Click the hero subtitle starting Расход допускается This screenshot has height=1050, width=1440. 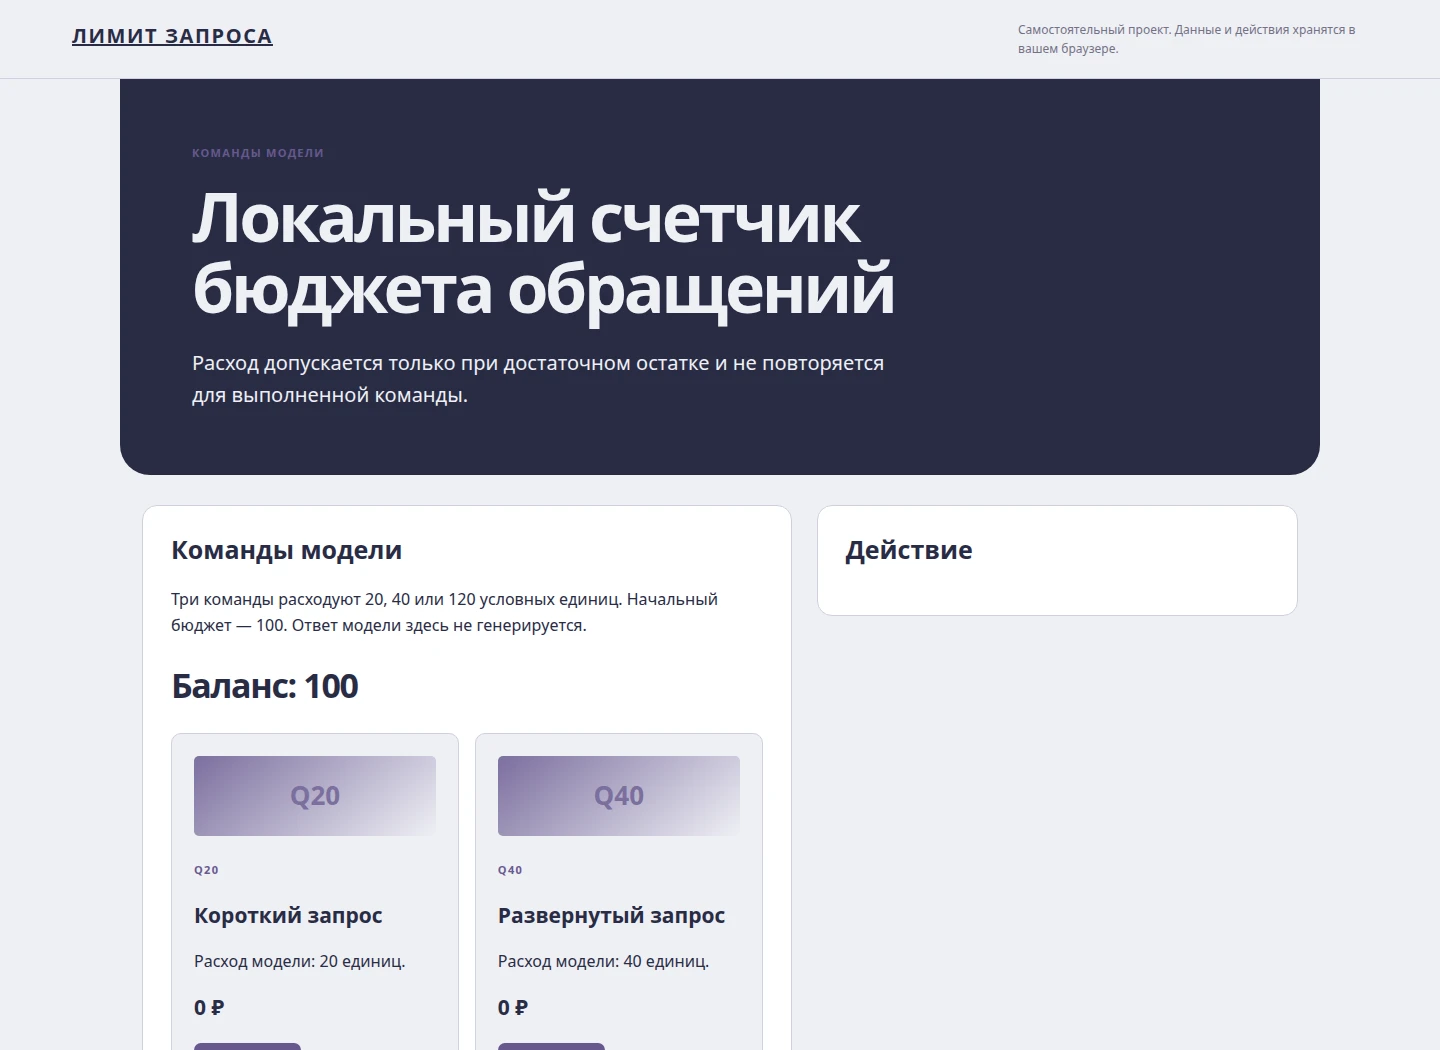point(538,379)
